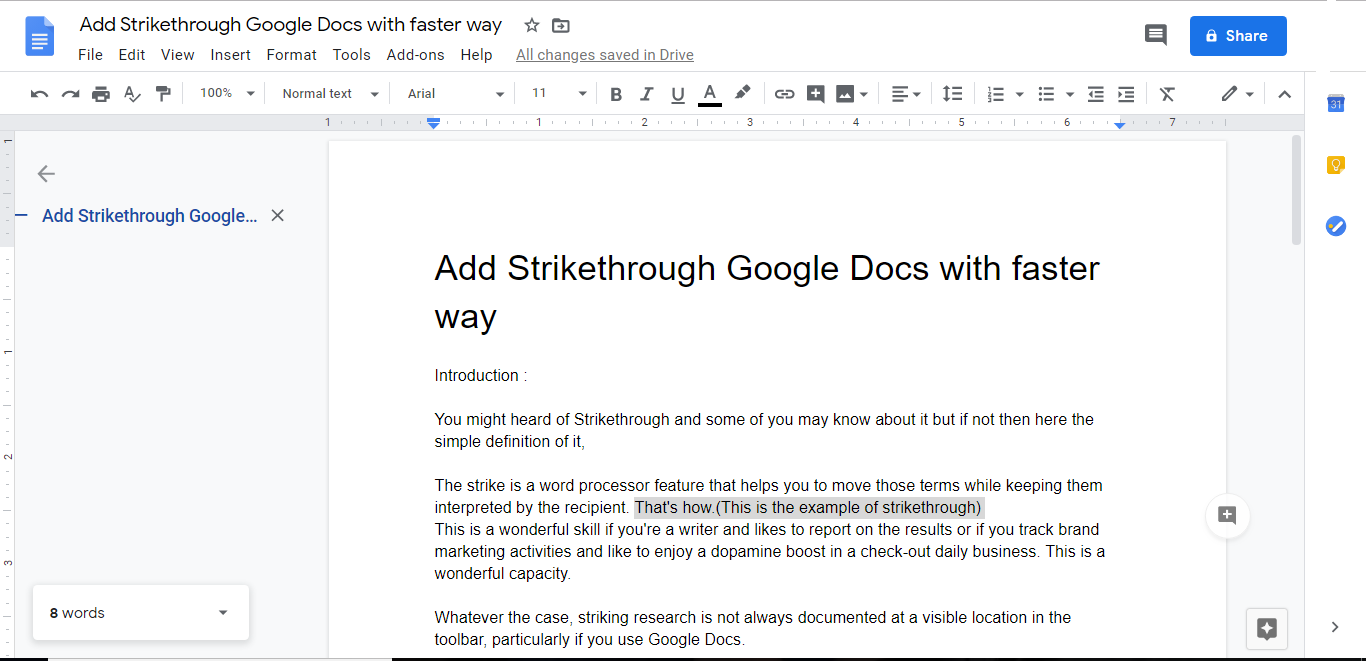Viewport: 1366px width, 661px height.
Task: Open the editing mode pencil dropdown
Action: coord(1238,94)
